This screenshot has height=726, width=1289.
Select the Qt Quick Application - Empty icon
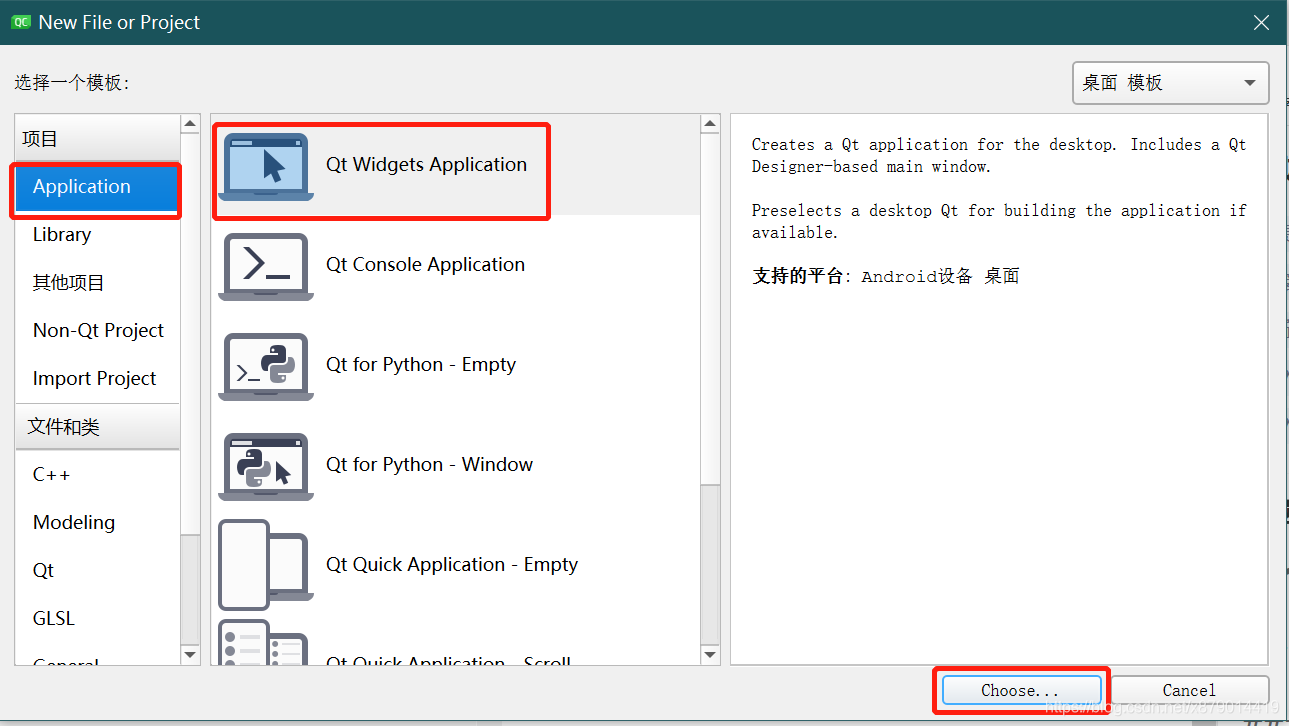tap(265, 565)
